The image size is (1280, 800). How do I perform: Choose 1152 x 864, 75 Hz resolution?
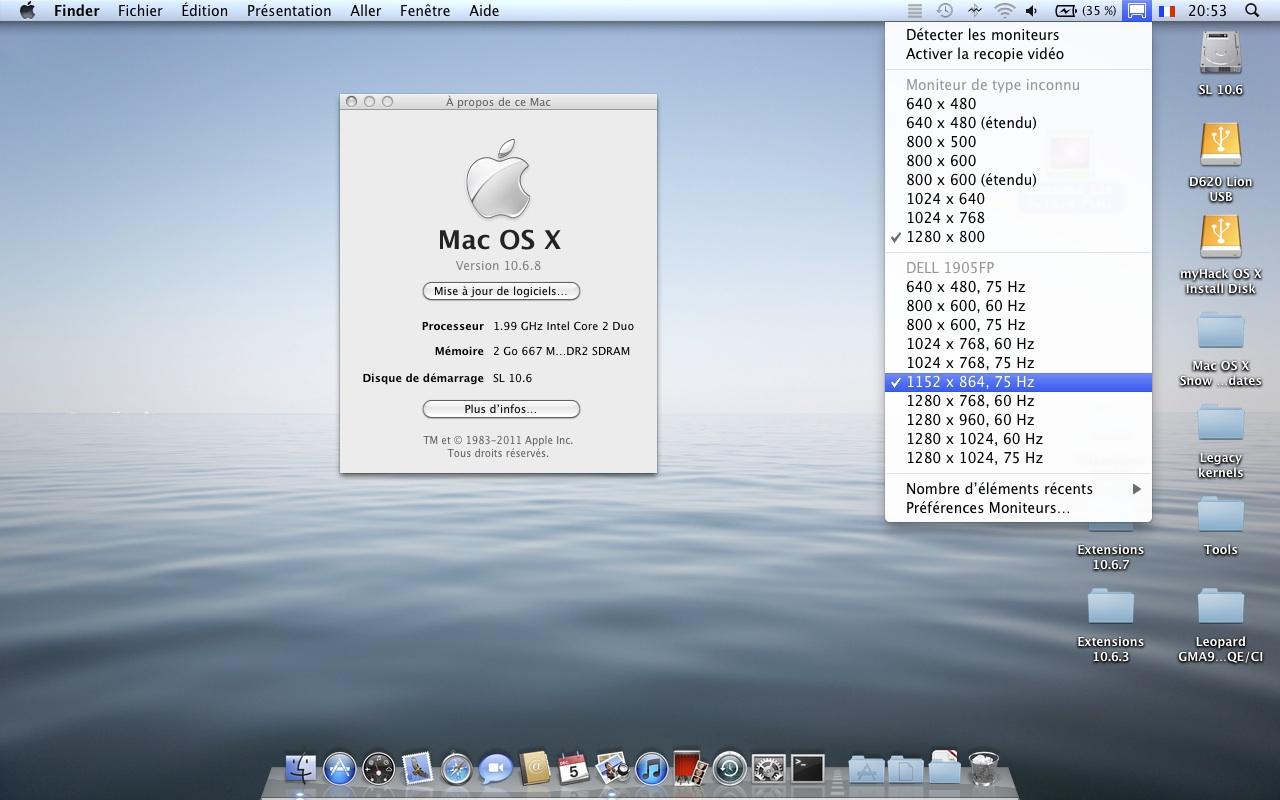pyautogui.click(x=970, y=382)
